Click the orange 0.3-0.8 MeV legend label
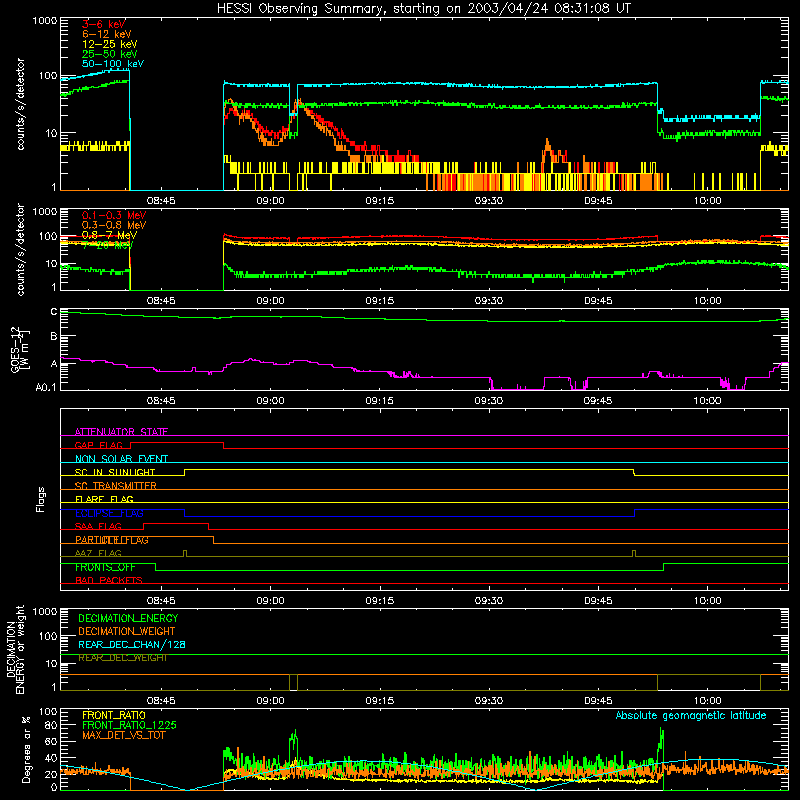The width and height of the screenshot is (800, 800). coord(114,225)
